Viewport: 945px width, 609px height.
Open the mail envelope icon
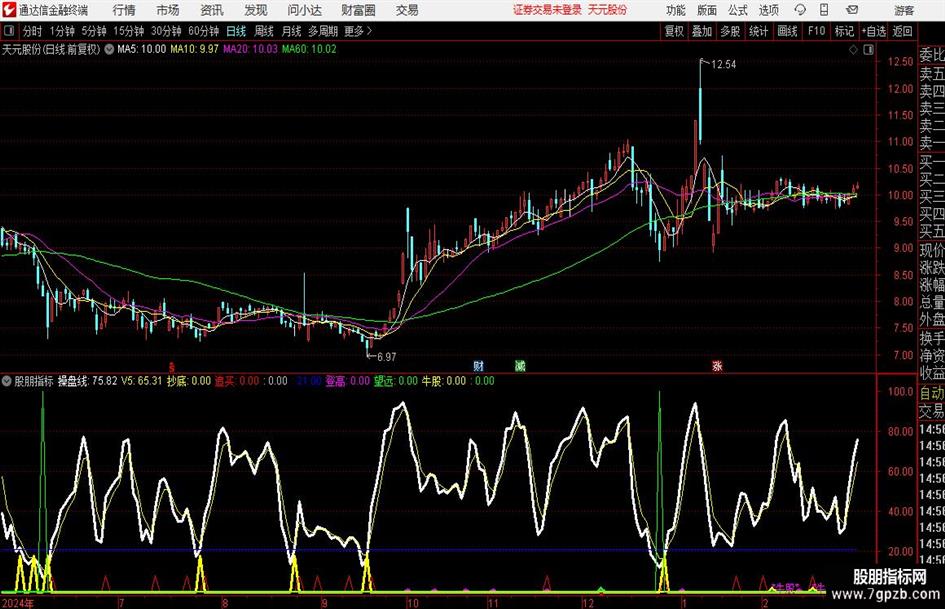tap(852, 10)
